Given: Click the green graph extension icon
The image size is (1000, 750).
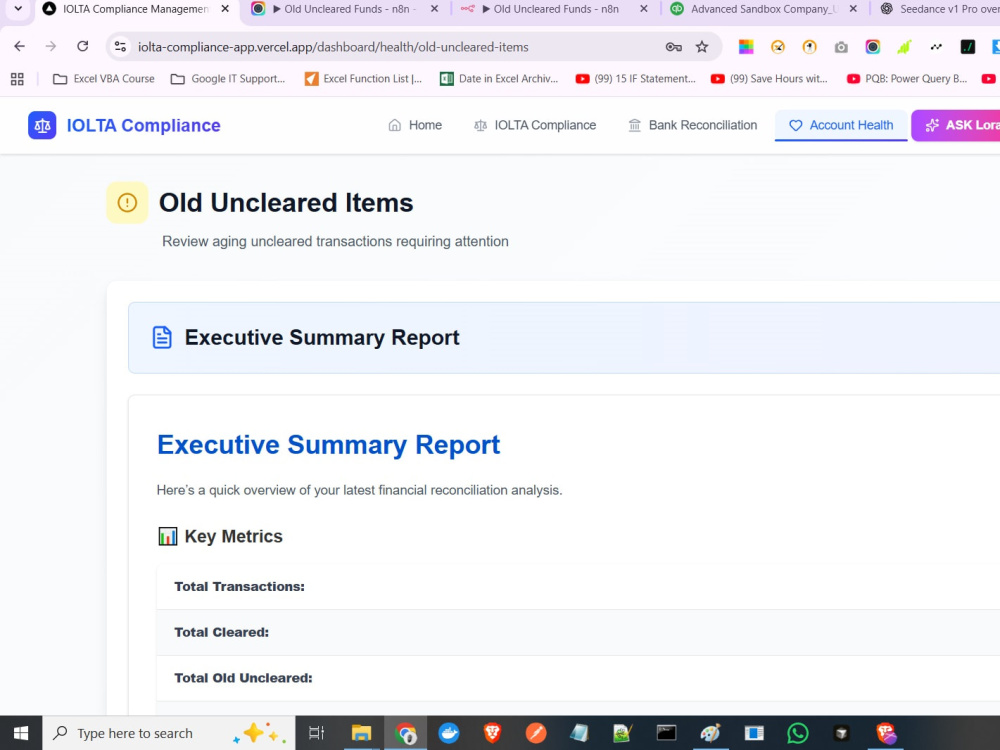Looking at the screenshot, I should point(904,47).
